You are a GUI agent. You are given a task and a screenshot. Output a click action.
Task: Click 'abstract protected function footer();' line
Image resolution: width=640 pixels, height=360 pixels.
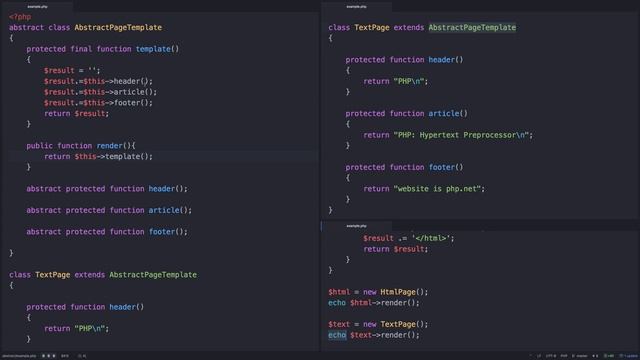(x=107, y=232)
